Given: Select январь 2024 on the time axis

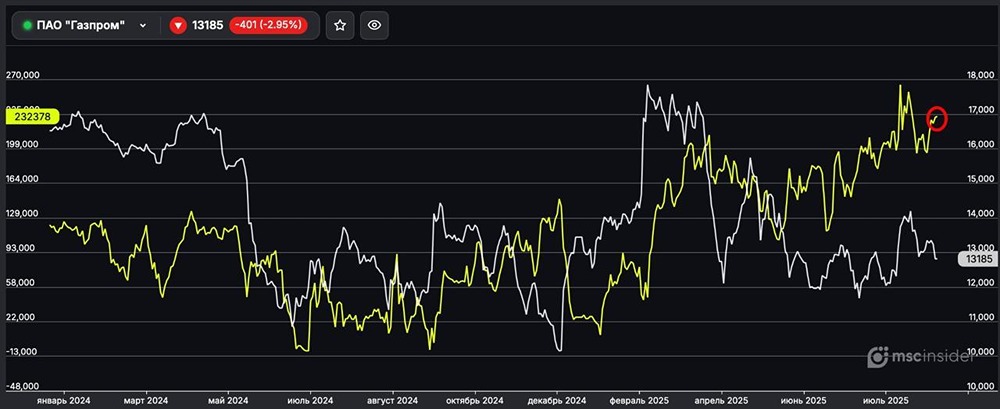Looking at the screenshot, I should click(65, 399).
